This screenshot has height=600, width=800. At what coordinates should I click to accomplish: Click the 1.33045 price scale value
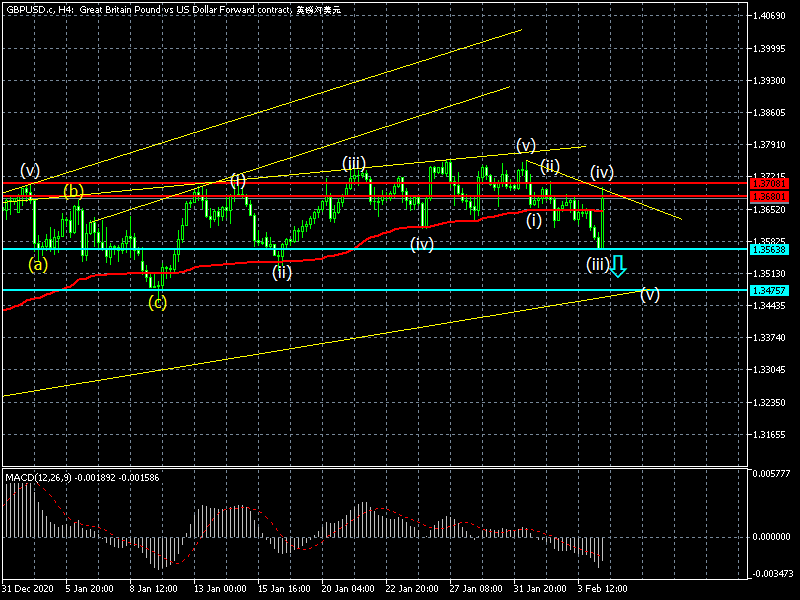point(769,370)
